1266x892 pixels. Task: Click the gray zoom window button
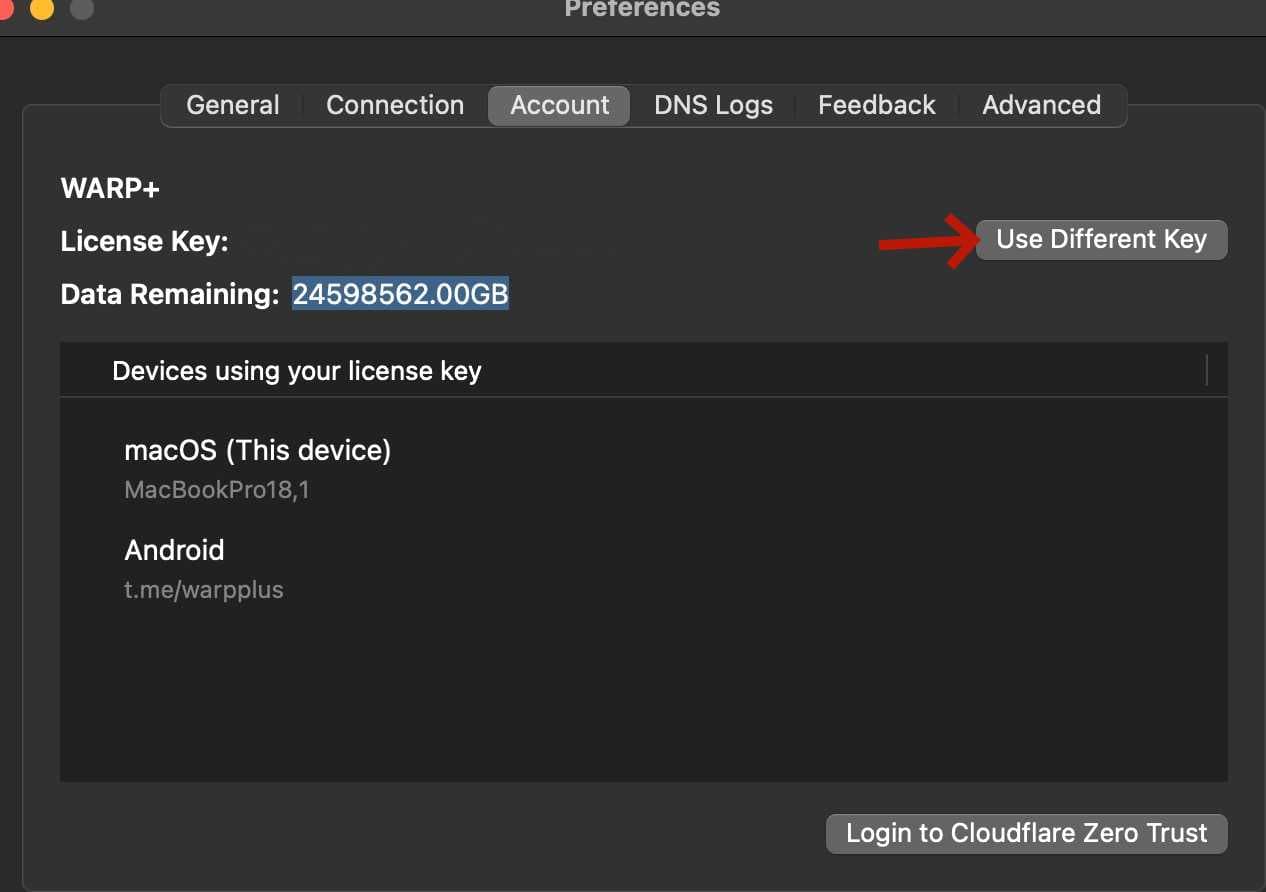click(x=82, y=8)
